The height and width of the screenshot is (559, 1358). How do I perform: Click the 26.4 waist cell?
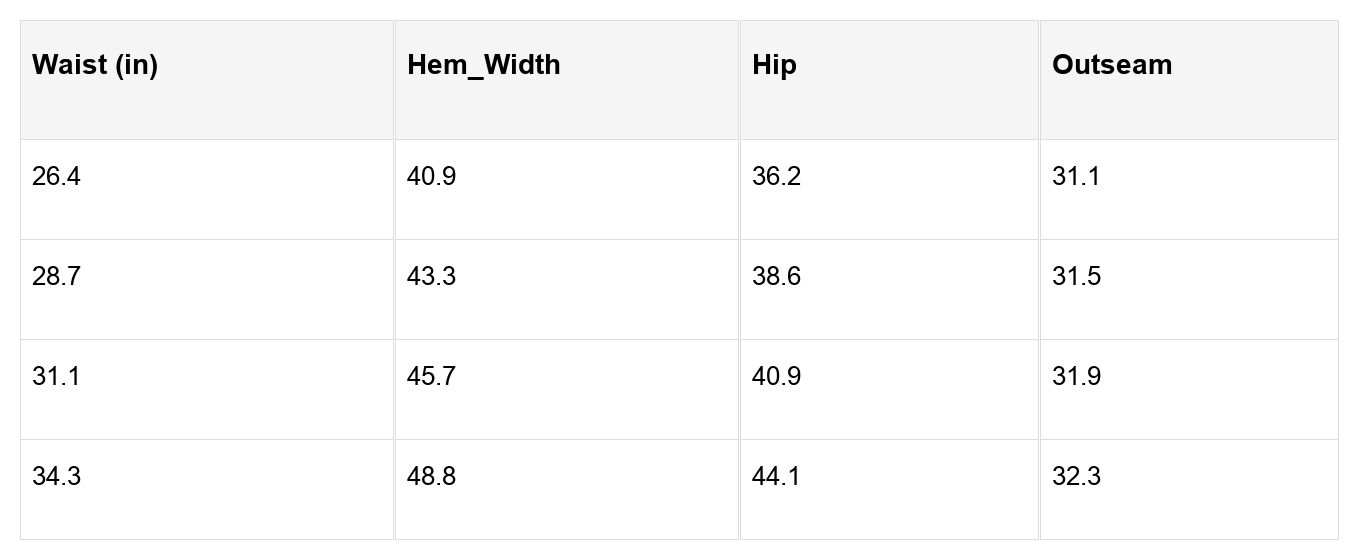click(56, 177)
